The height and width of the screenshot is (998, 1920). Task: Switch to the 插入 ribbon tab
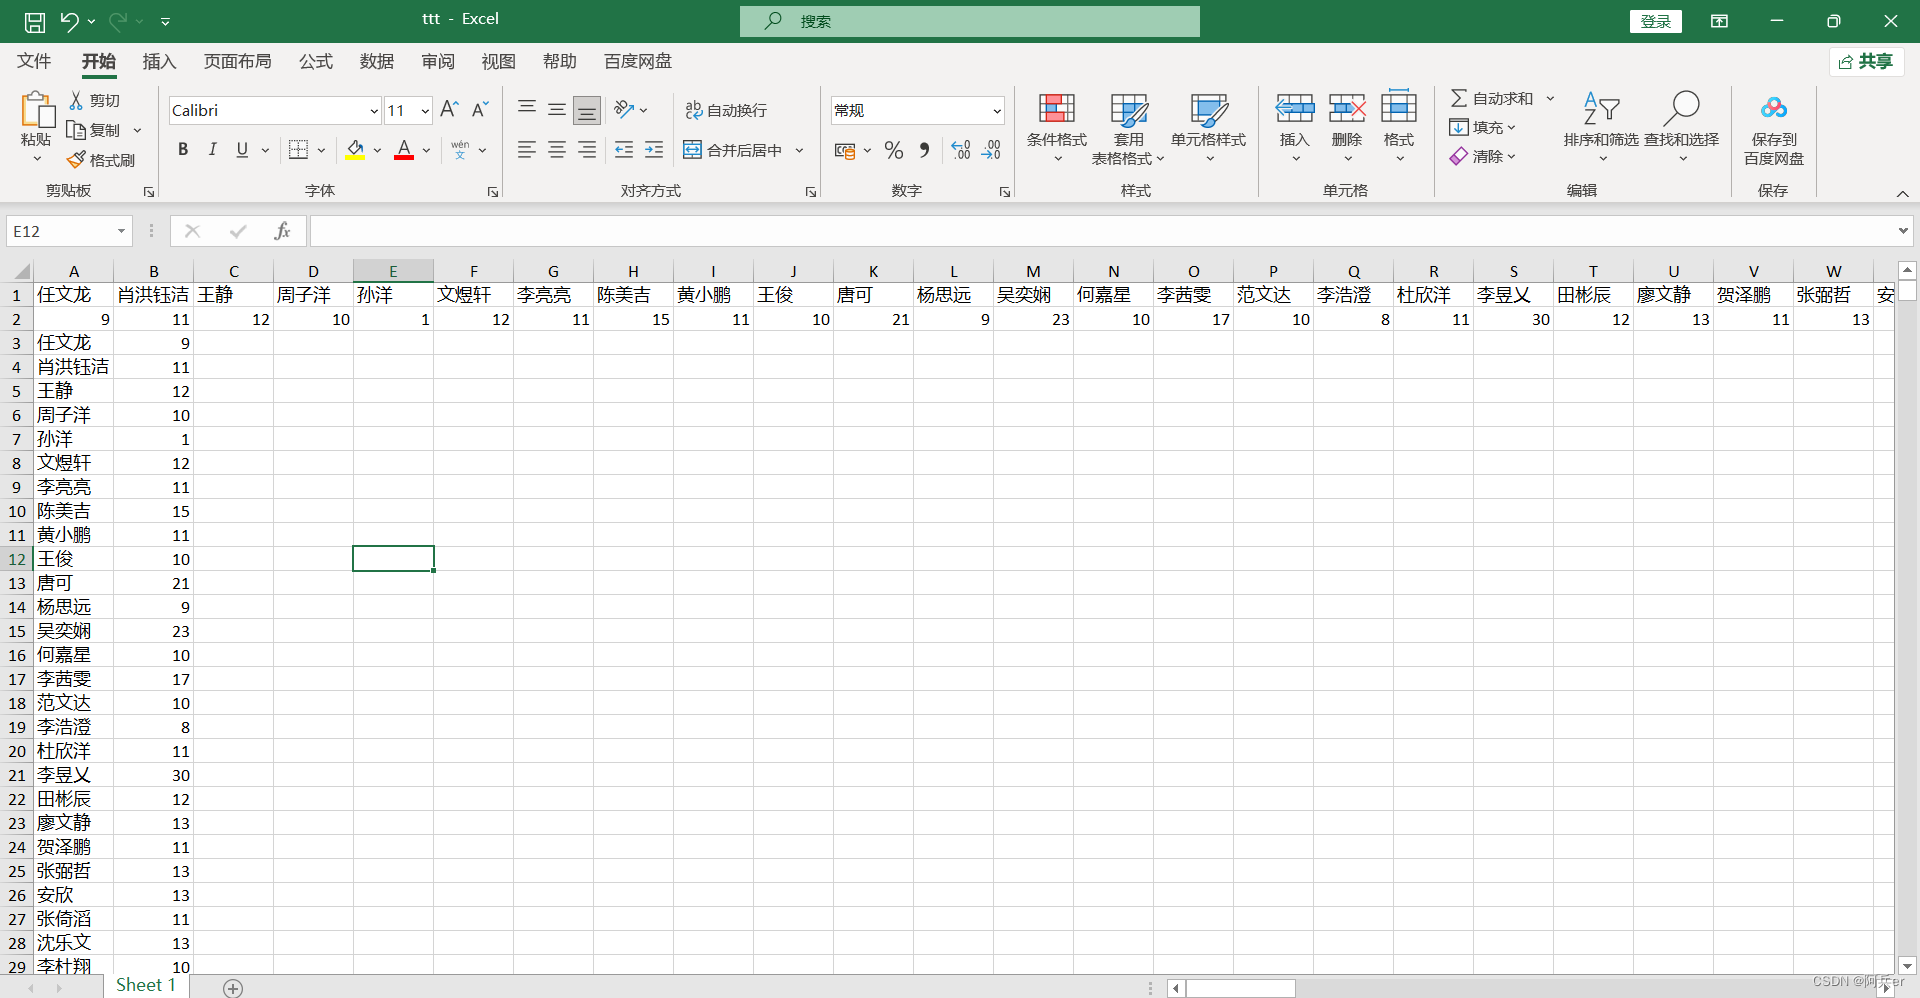tap(158, 61)
